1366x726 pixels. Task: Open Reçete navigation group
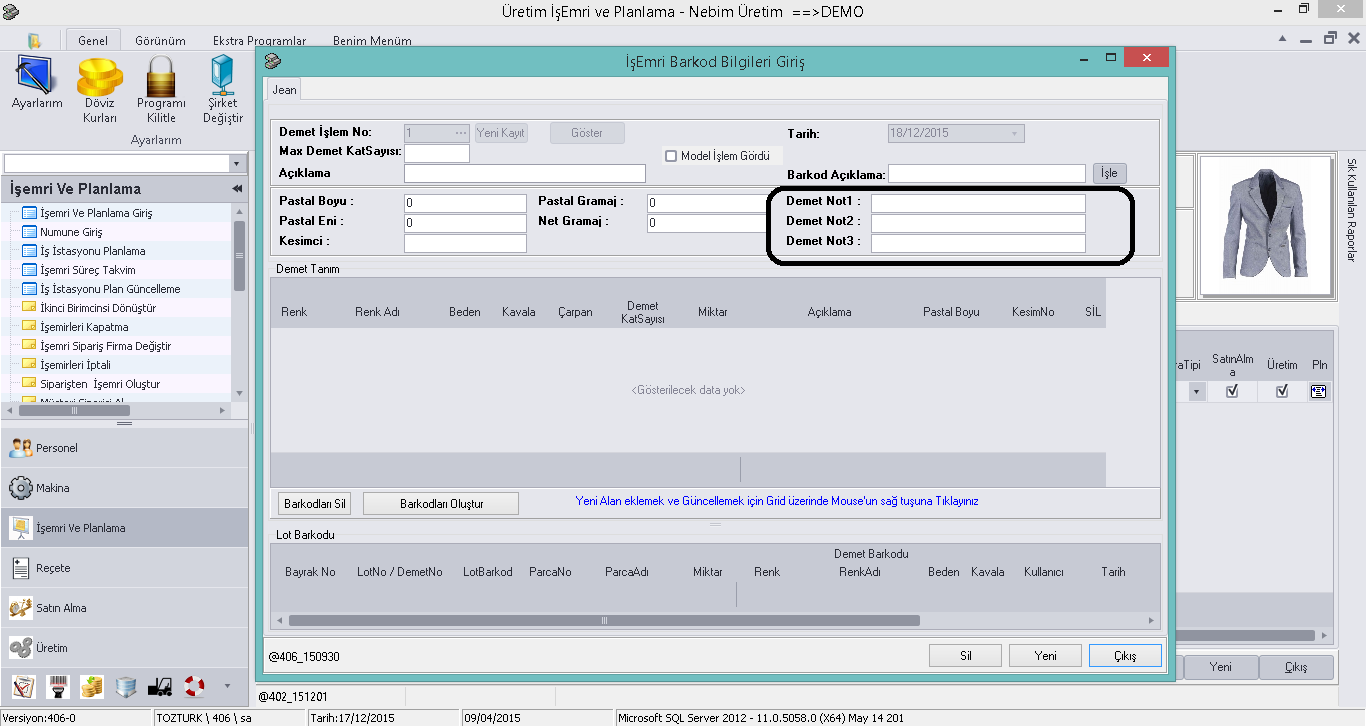tap(124, 568)
